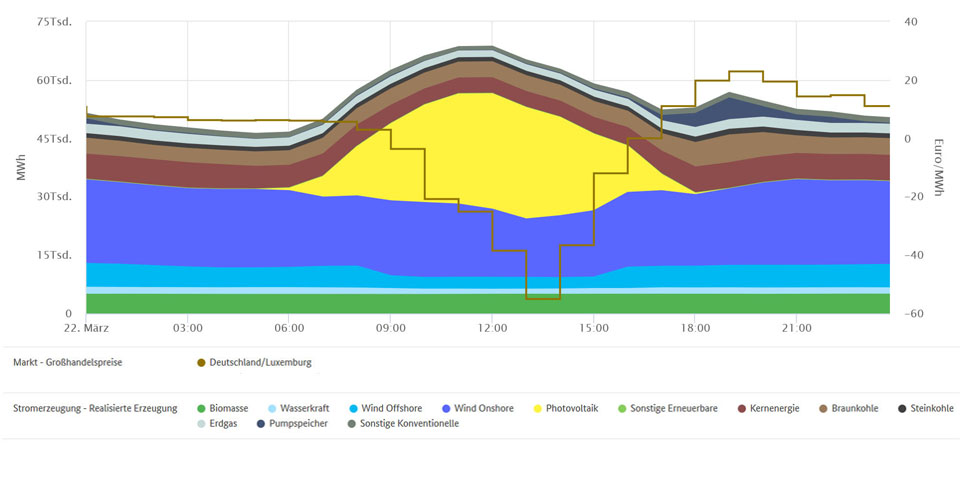Click the '03:00' x-axis label
This screenshot has height=500, width=960.
click(188, 328)
